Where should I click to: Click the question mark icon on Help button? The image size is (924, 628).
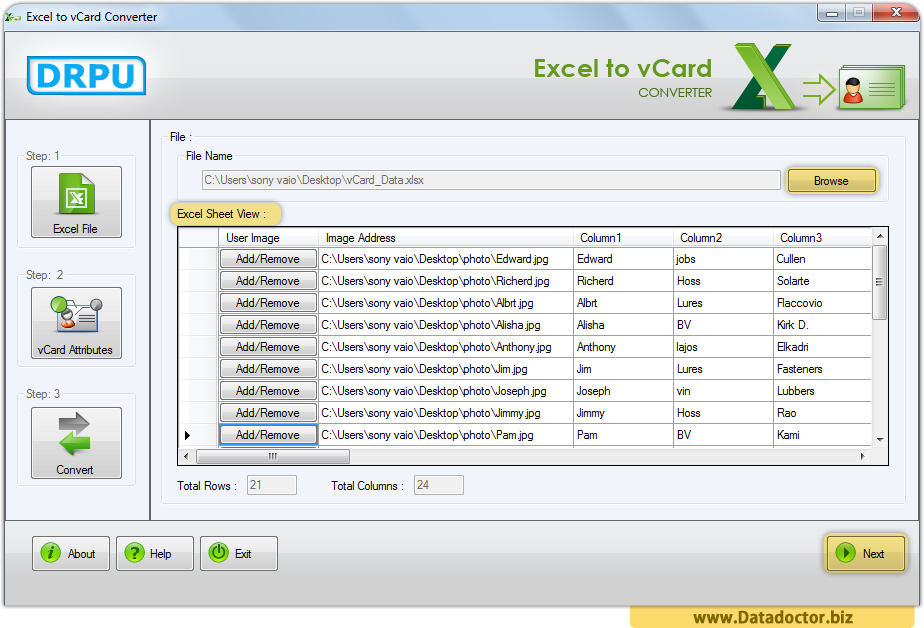pyautogui.click(x=133, y=553)
